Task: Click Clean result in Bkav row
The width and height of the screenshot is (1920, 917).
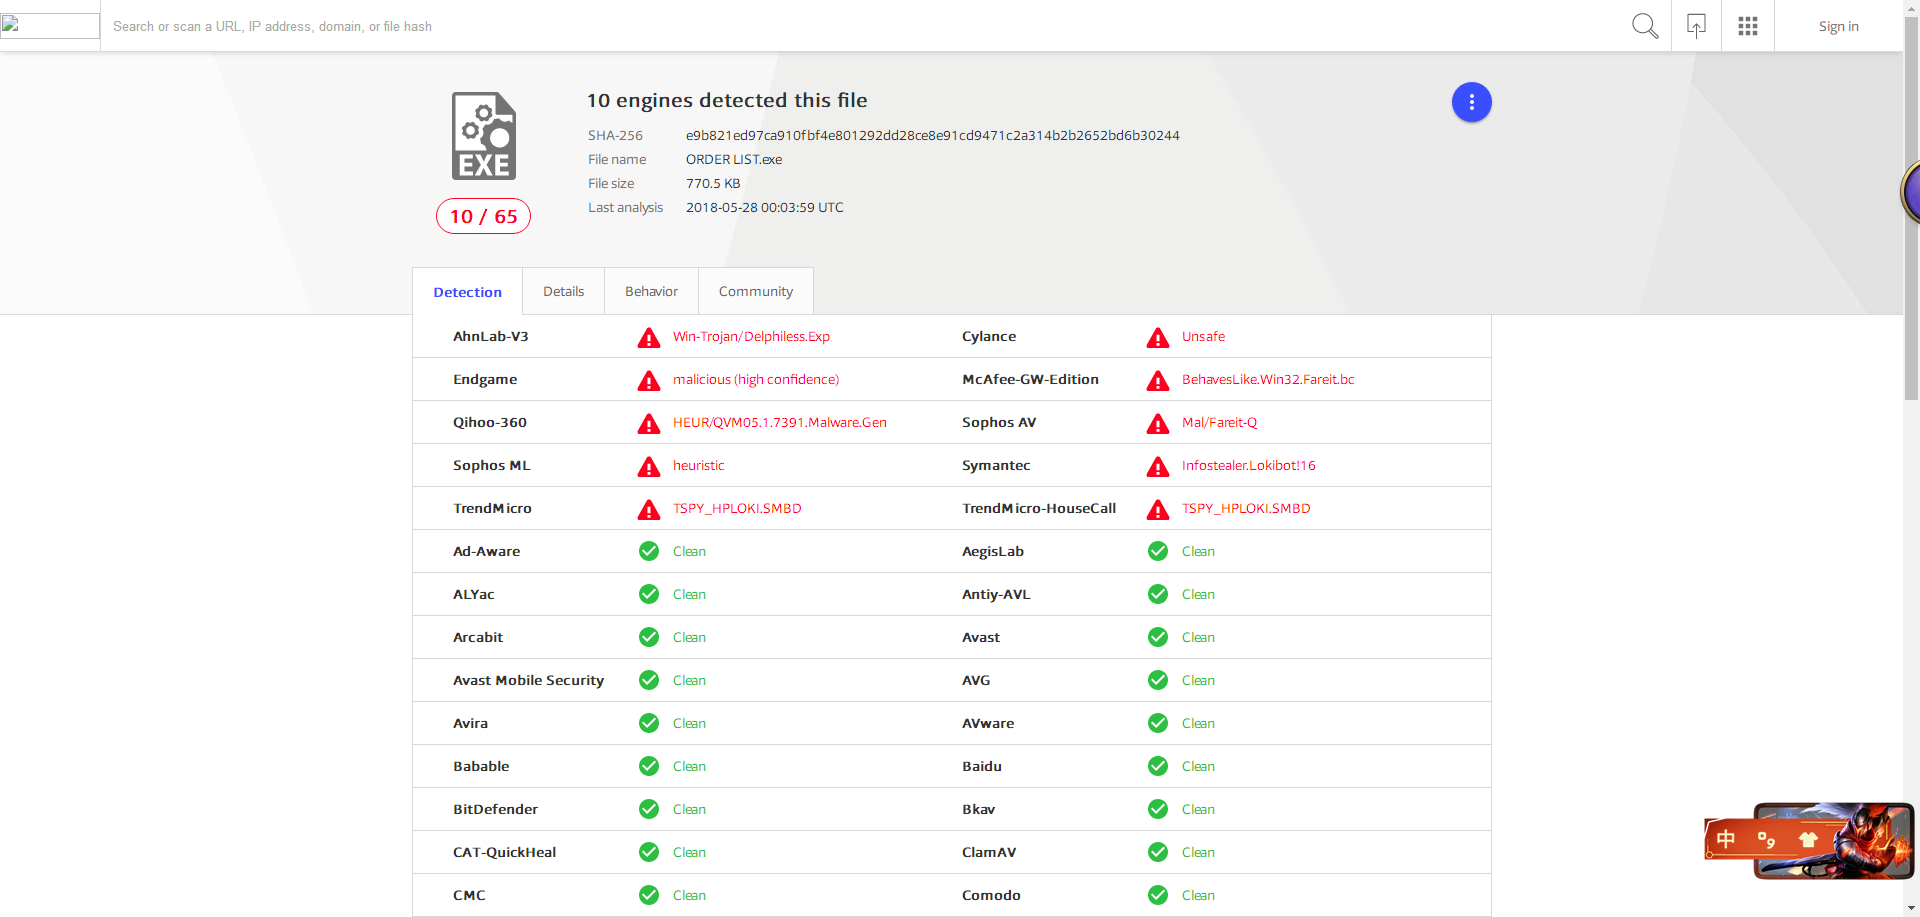Action: pyautogui.click(x=1198, y=809)
